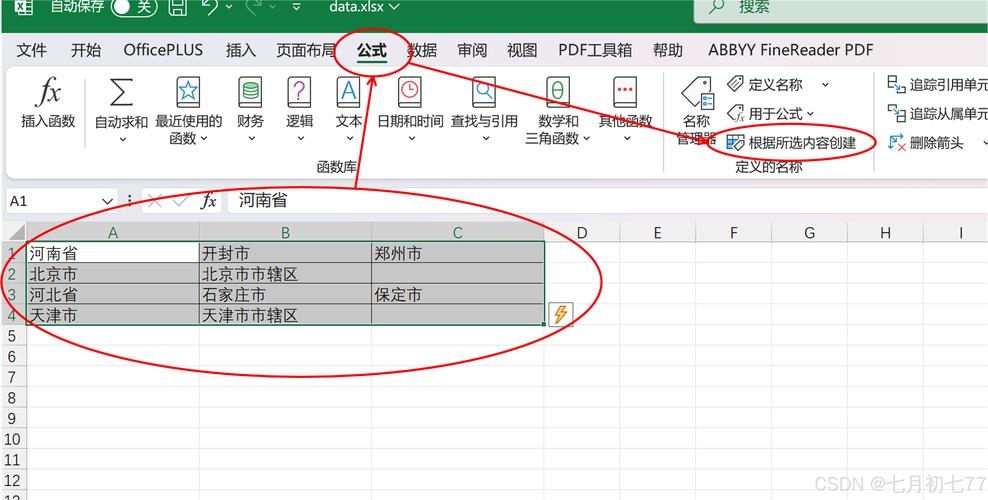Image resolution: width=988 pixels, height=500 pixels.
Task: Open the Help (帮助) tab
Action: (x=668, y=50)
